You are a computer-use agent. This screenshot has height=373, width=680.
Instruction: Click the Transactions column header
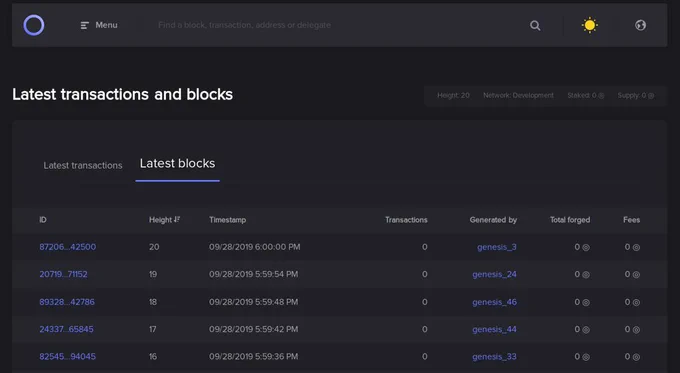[x=406, y=220]
